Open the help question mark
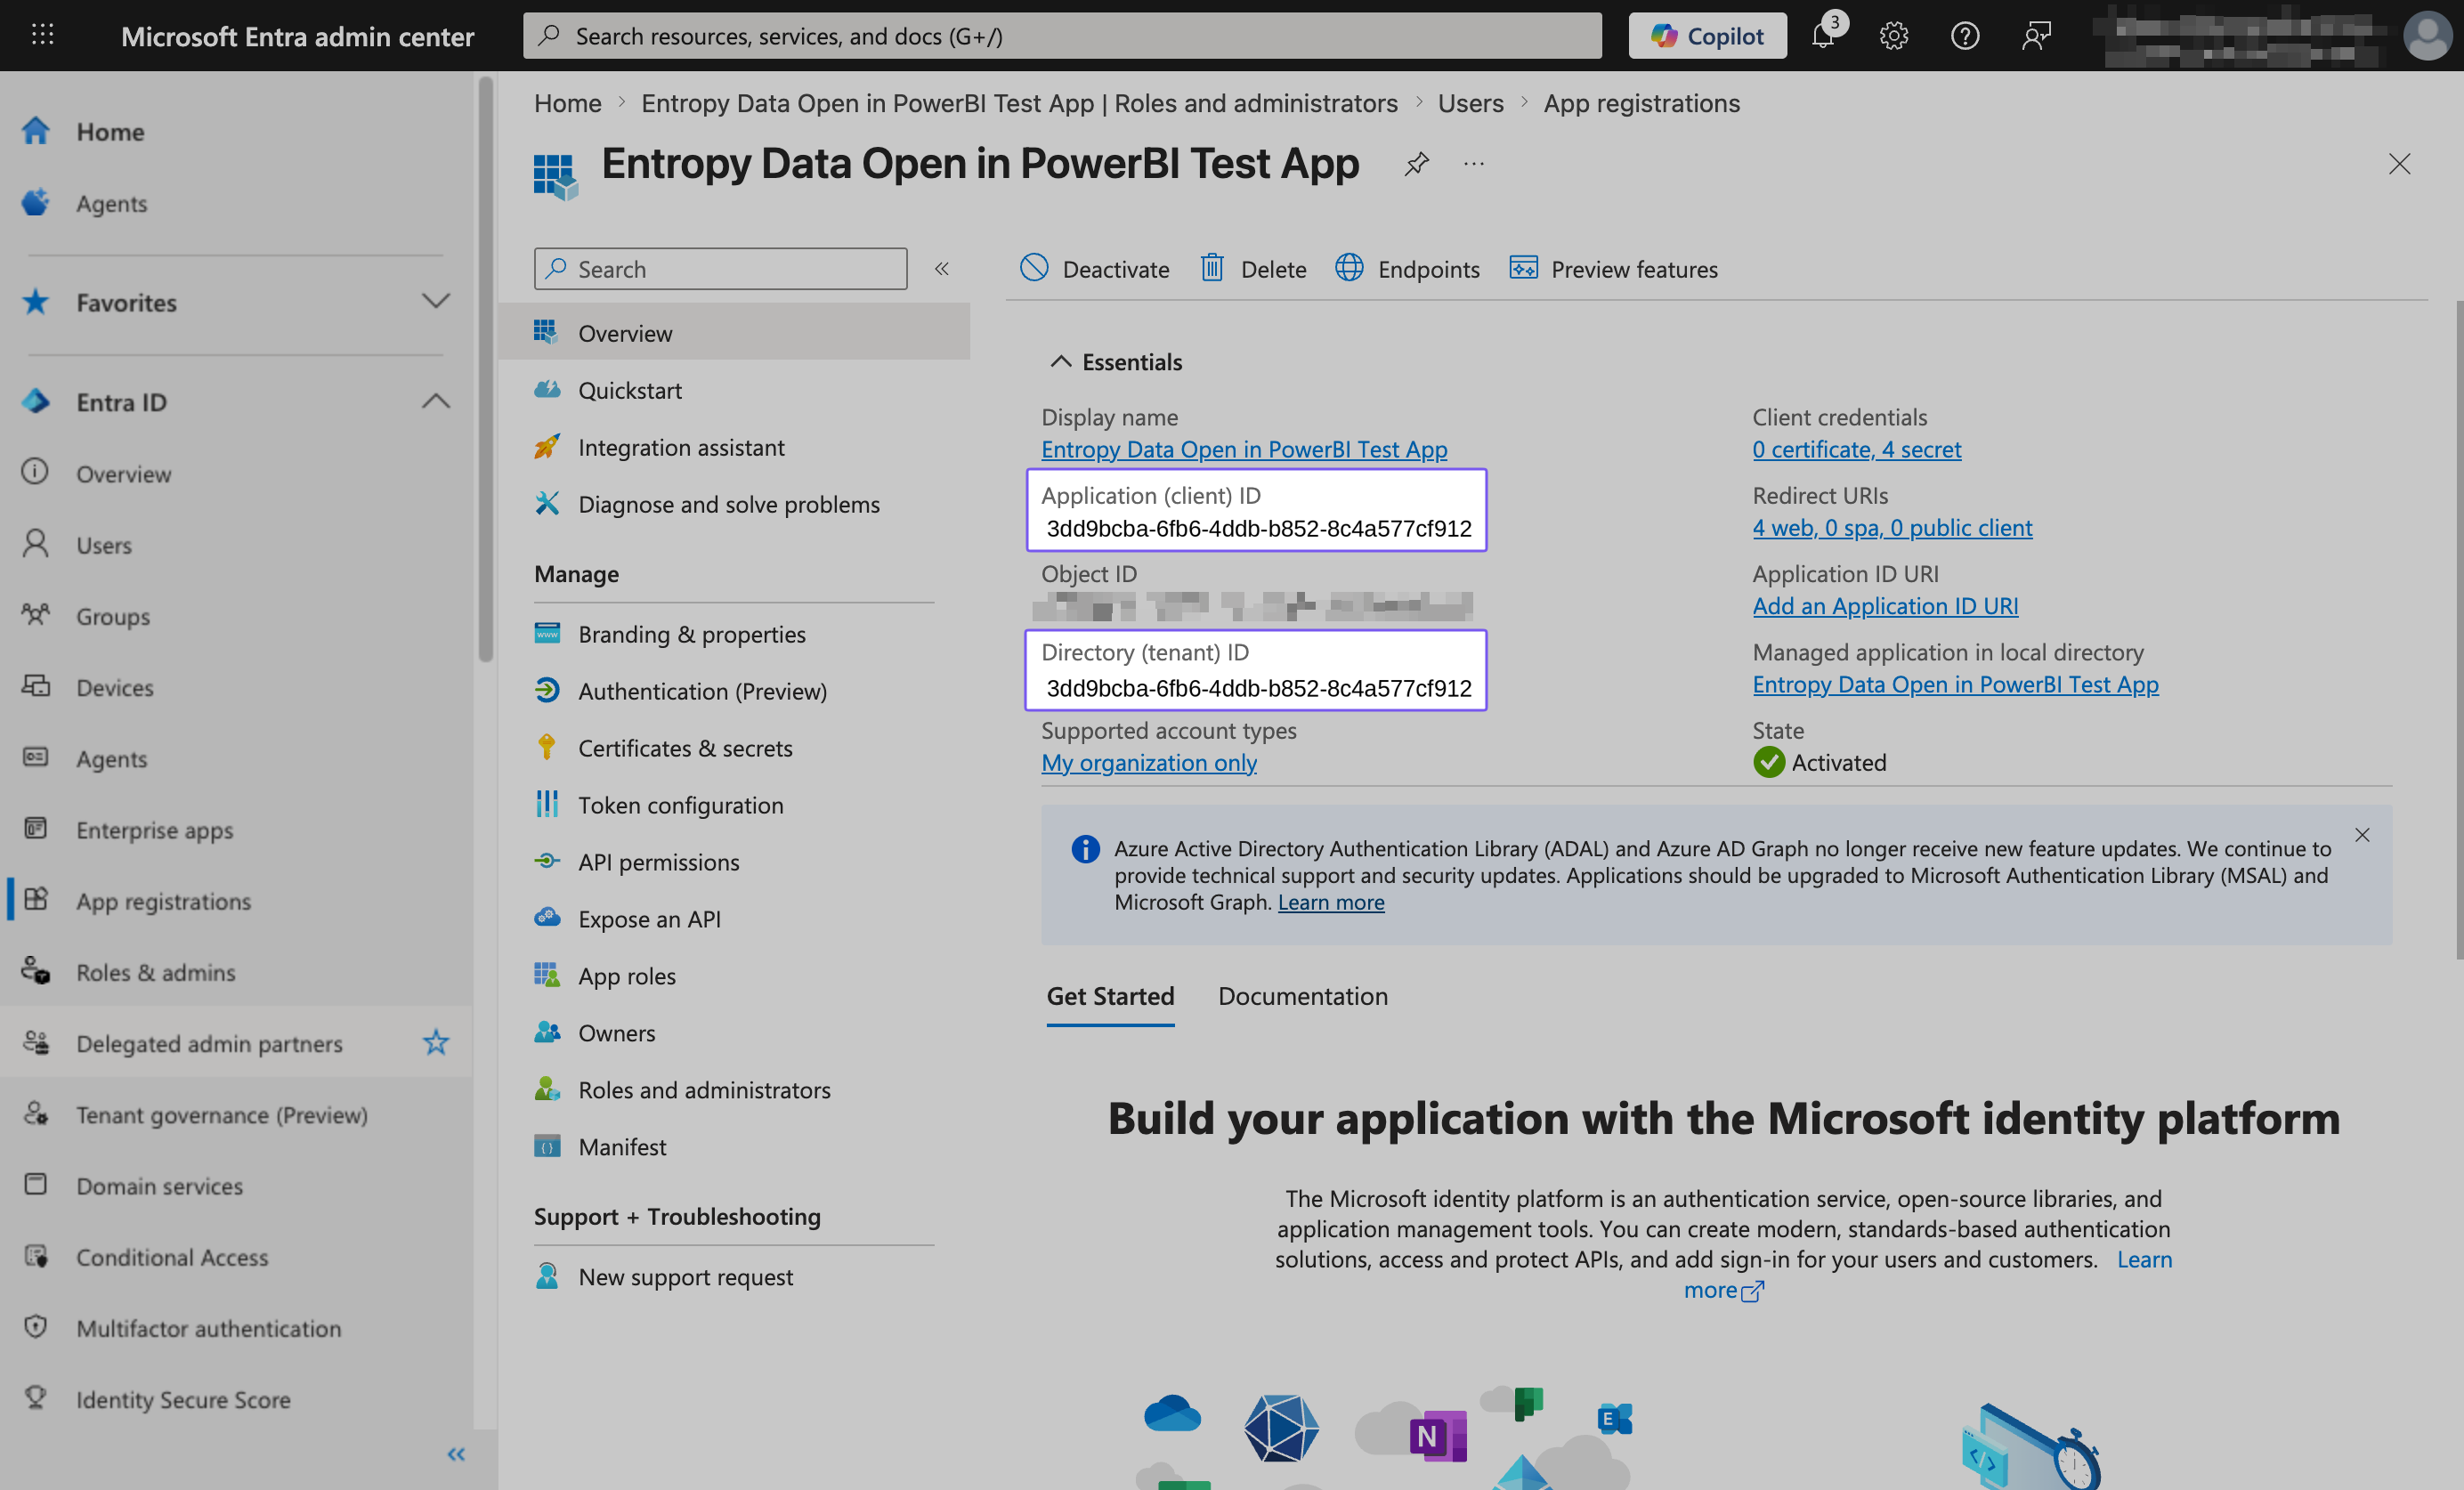 pyautogui.click(x=1964, y=35)
